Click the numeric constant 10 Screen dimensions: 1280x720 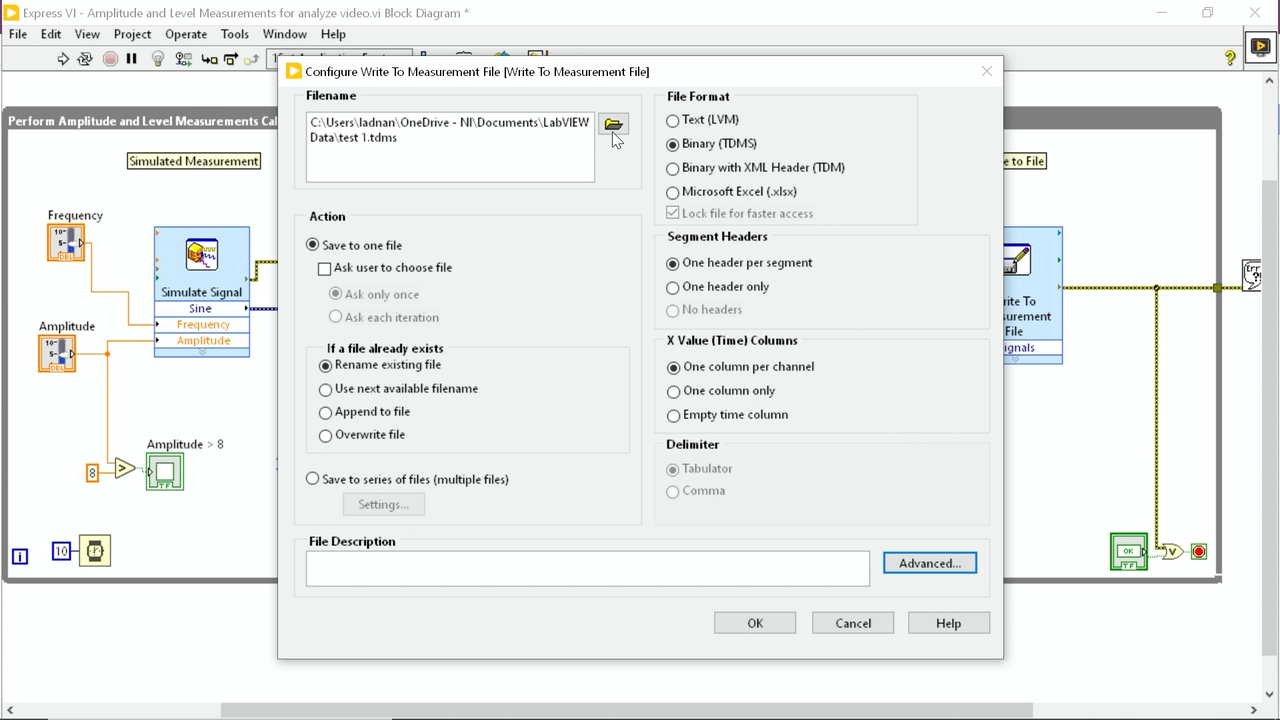(62, 551)
